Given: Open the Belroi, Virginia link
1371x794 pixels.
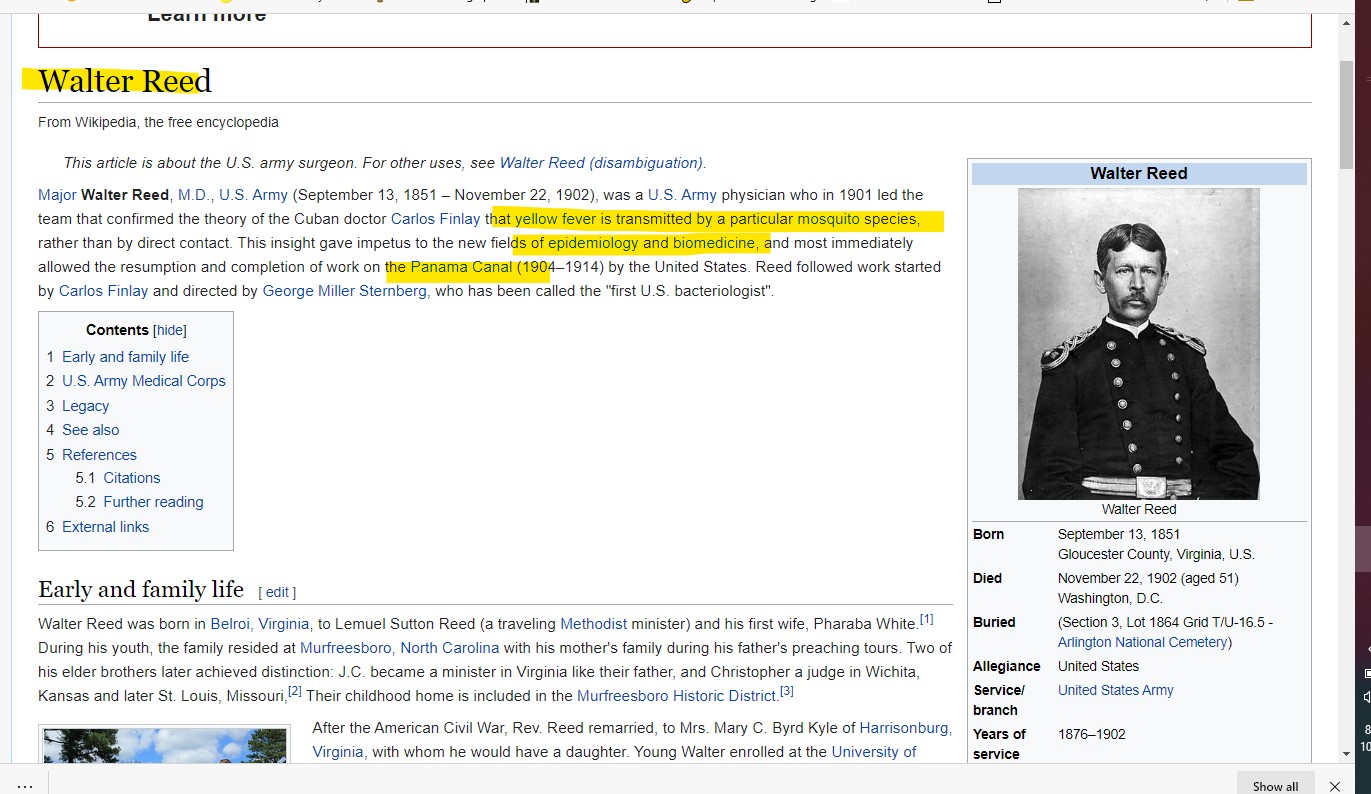Looking at the screenshot, I should point(260,624).
